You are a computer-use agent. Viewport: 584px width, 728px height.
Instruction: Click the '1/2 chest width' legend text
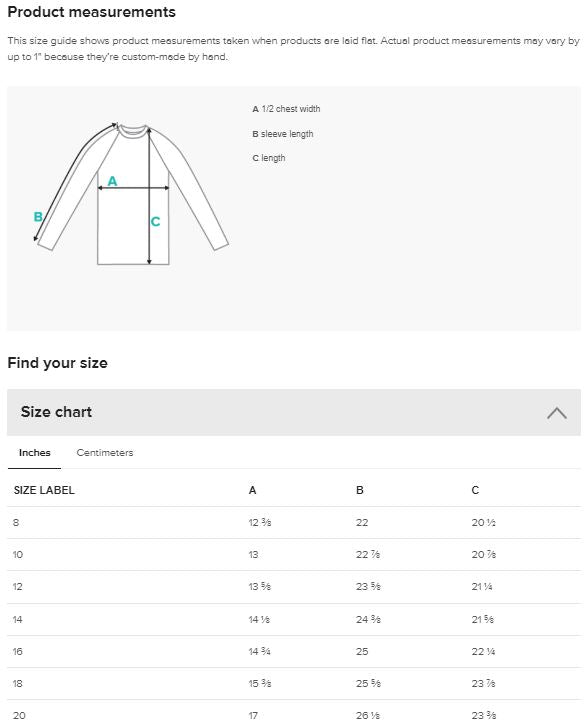tap(291, 109)
